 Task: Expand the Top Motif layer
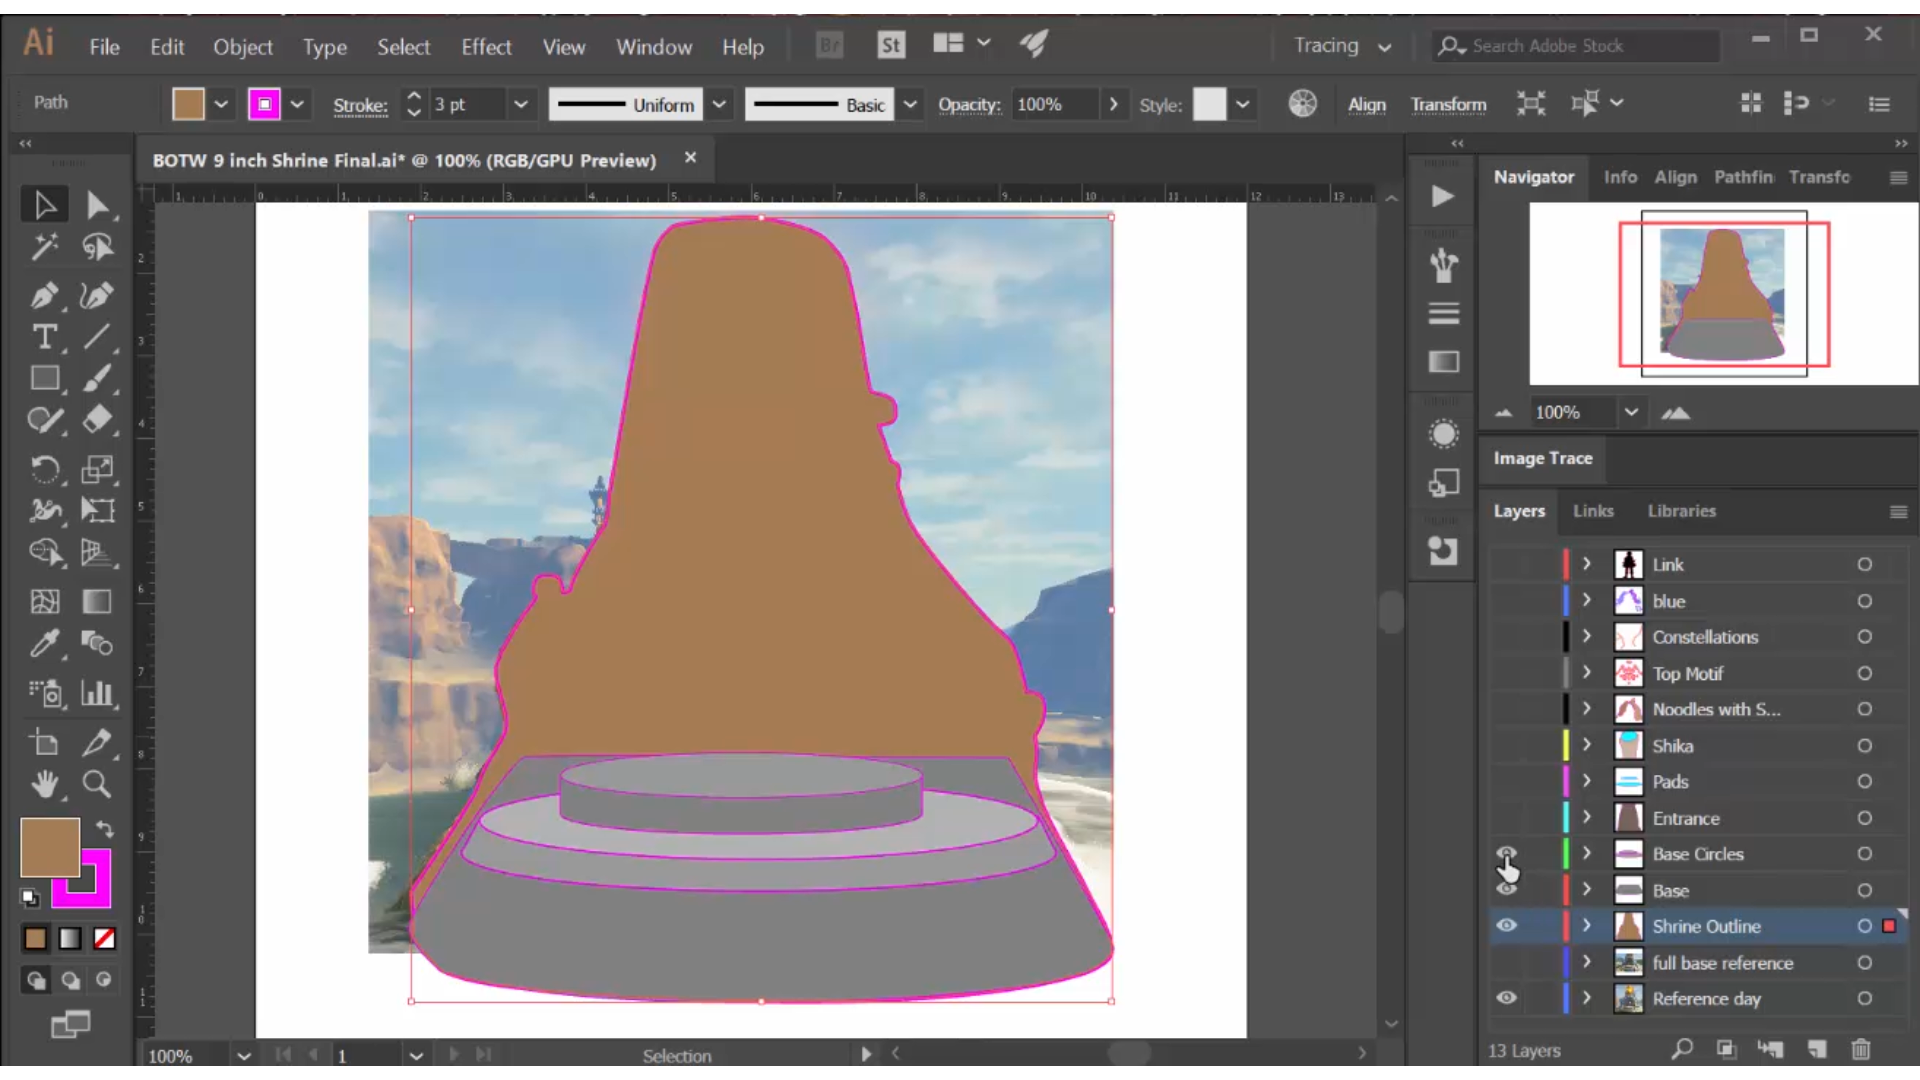click(x=1586, y=673)
